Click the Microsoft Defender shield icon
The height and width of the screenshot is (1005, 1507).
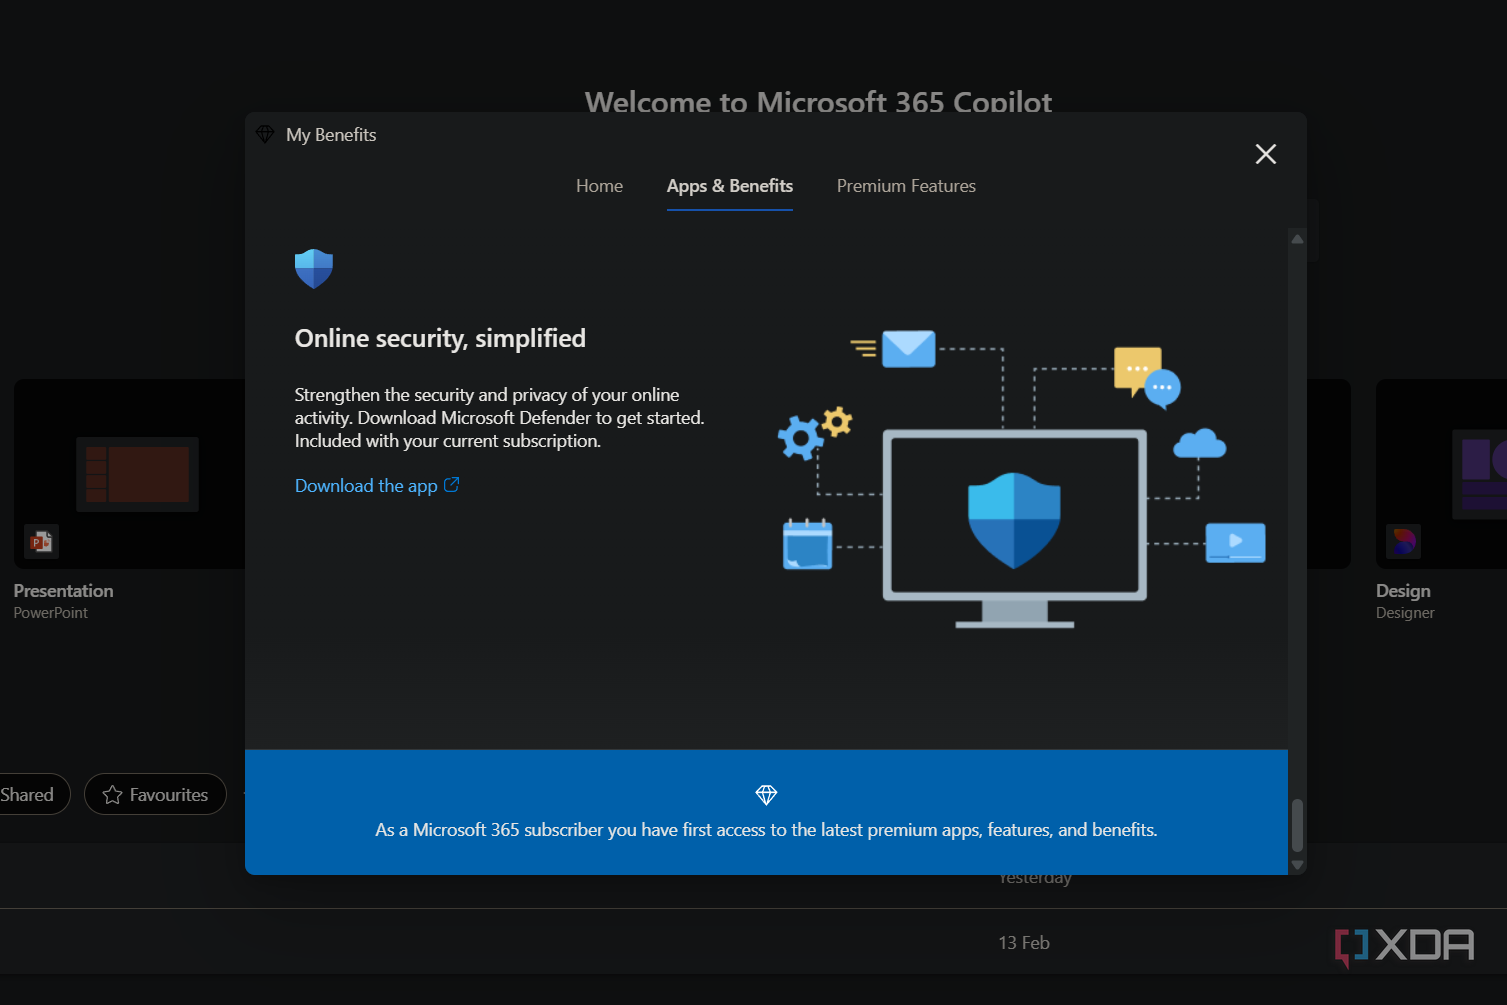[x=313, y=268]
